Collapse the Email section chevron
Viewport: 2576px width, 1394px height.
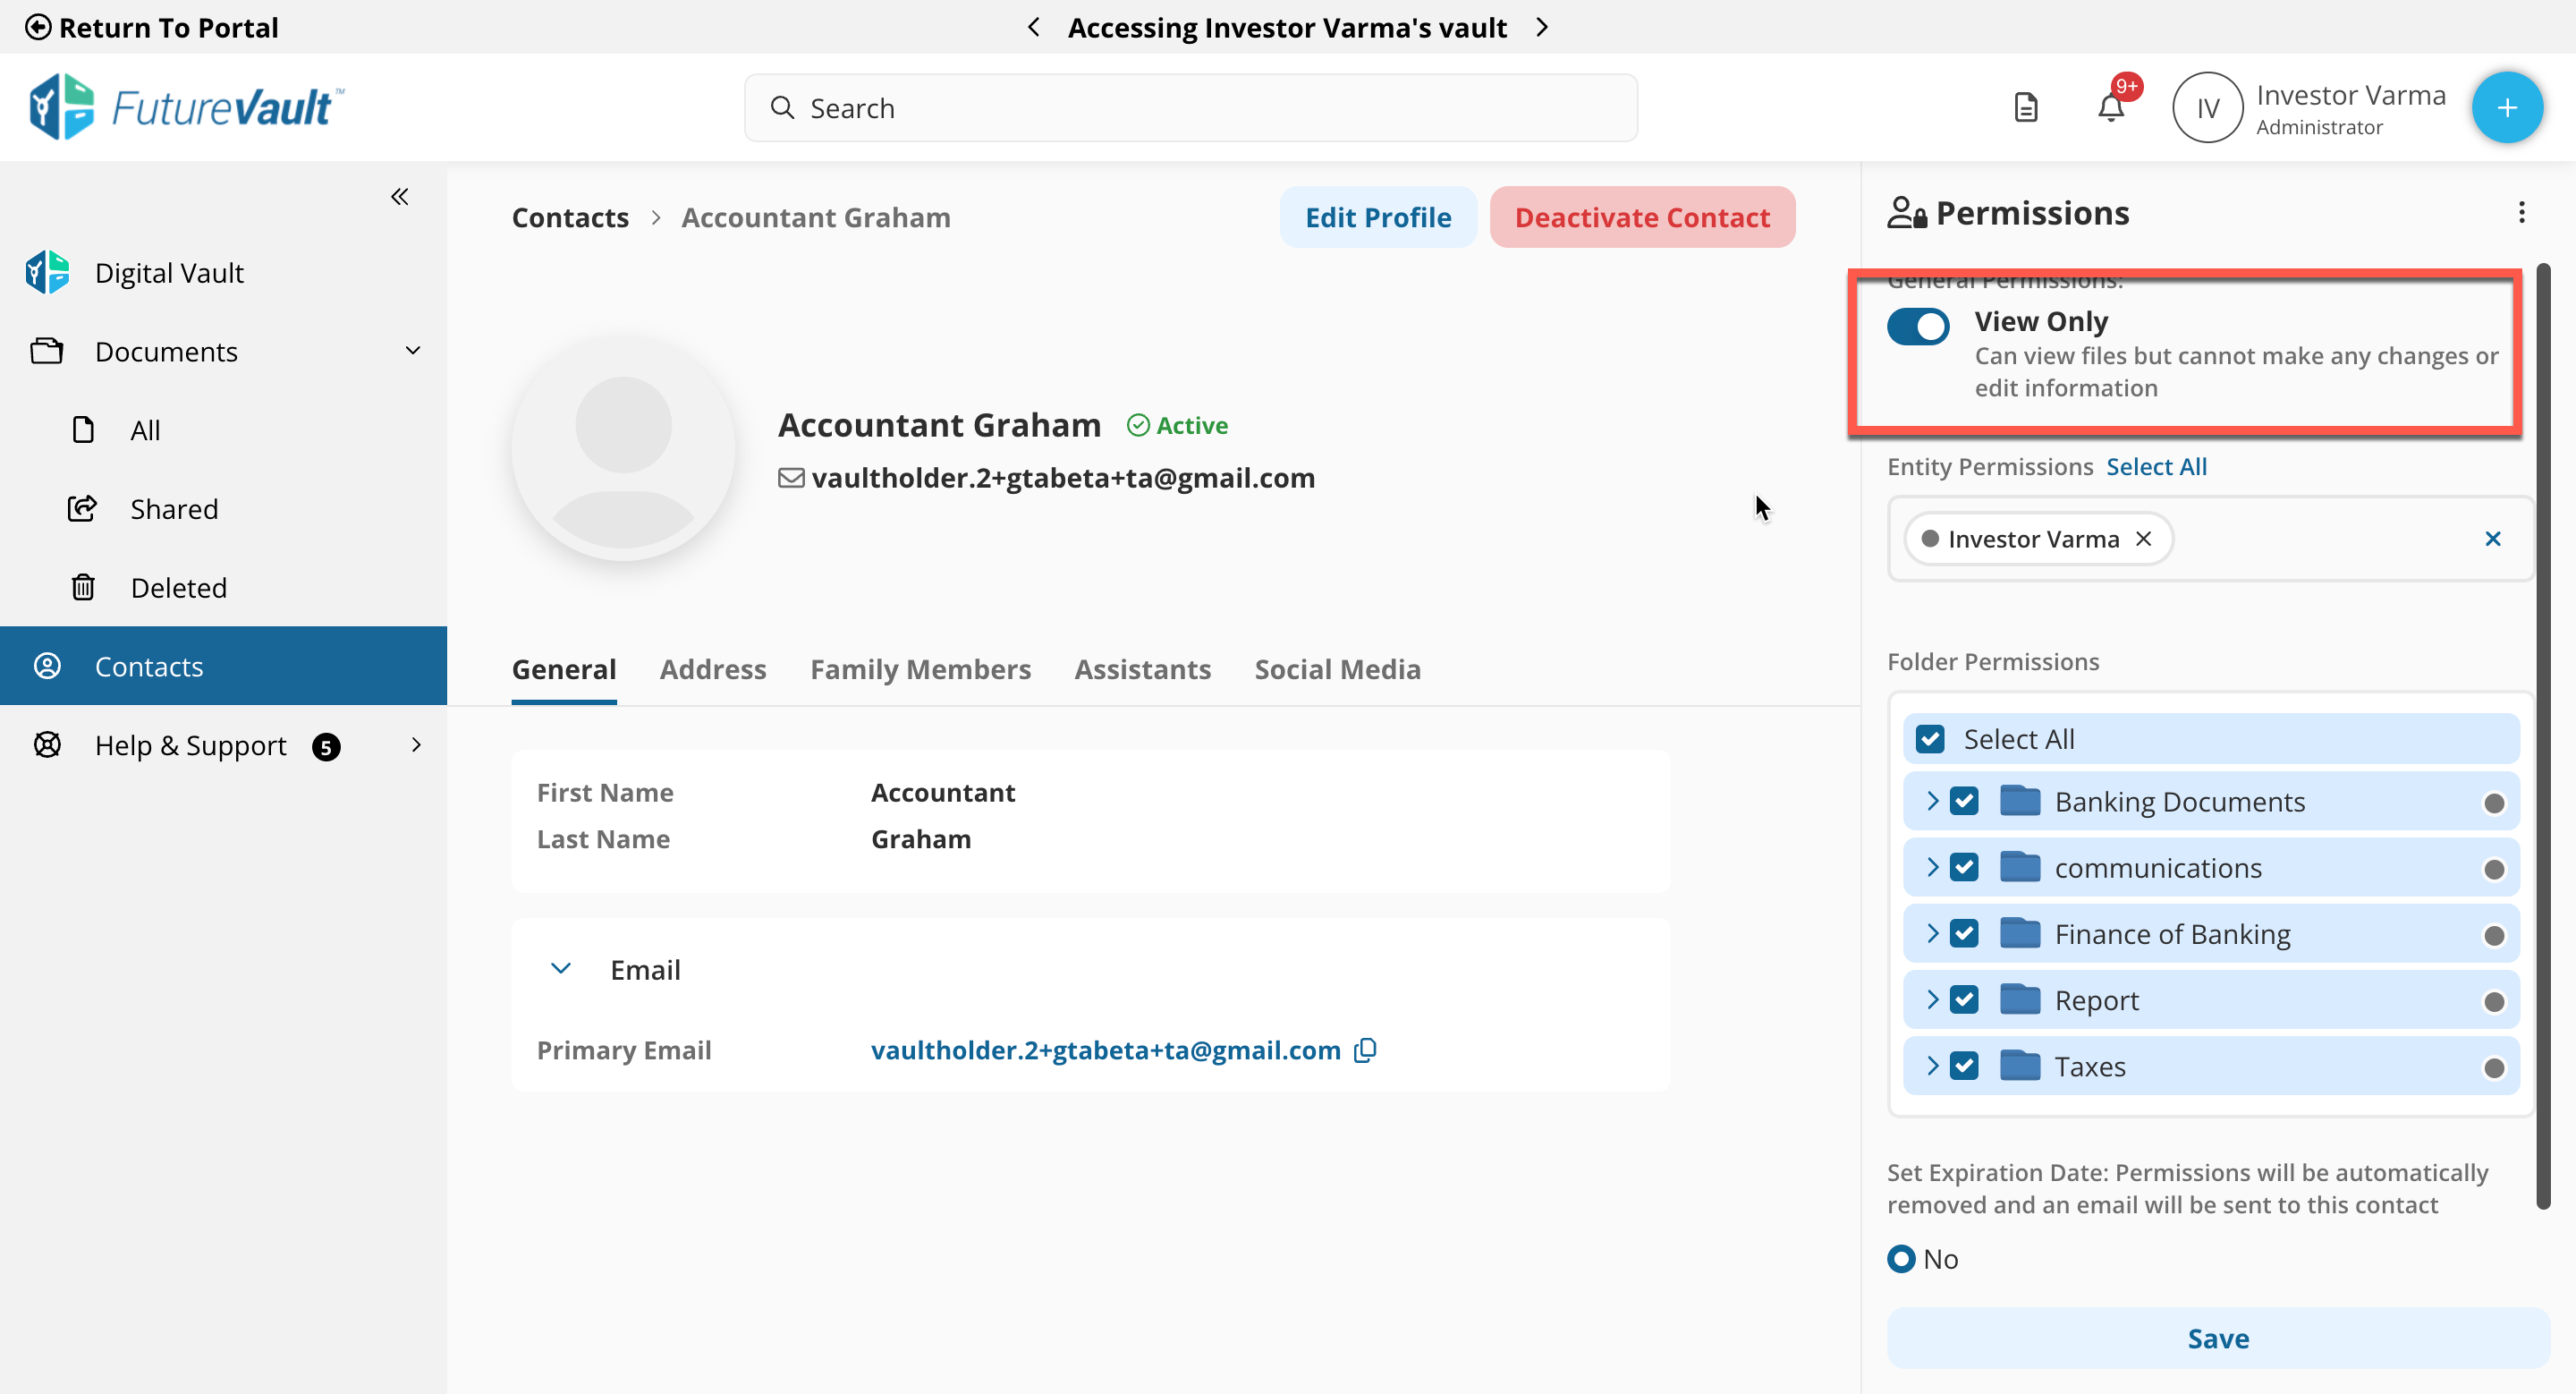(x=561, y=969)
